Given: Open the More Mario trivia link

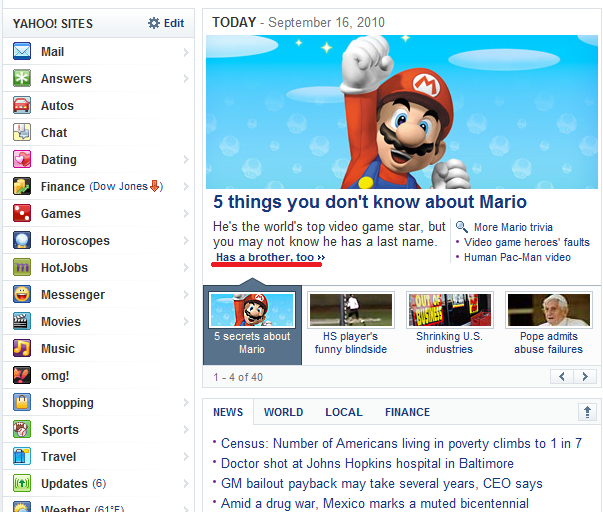Looking at the screenshot, I should 512,227.
